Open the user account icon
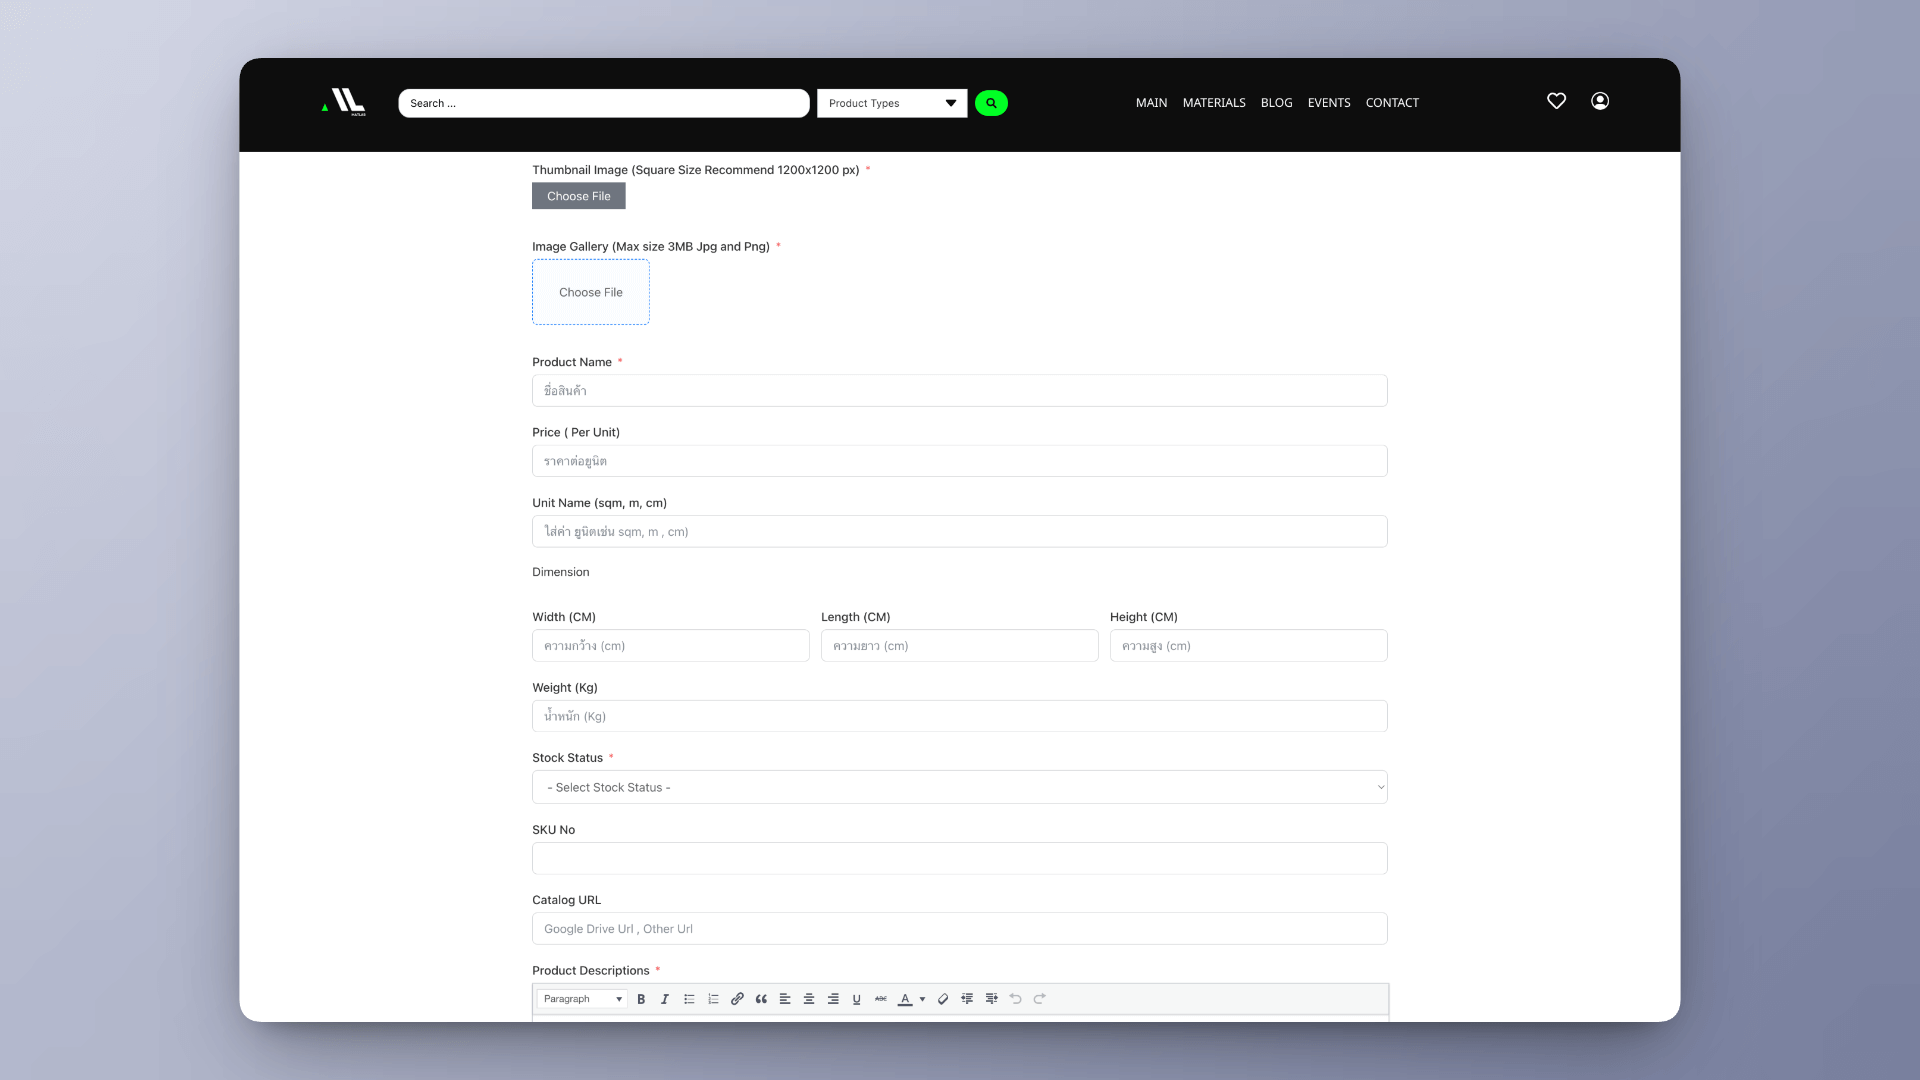 tap(1600, 101)
